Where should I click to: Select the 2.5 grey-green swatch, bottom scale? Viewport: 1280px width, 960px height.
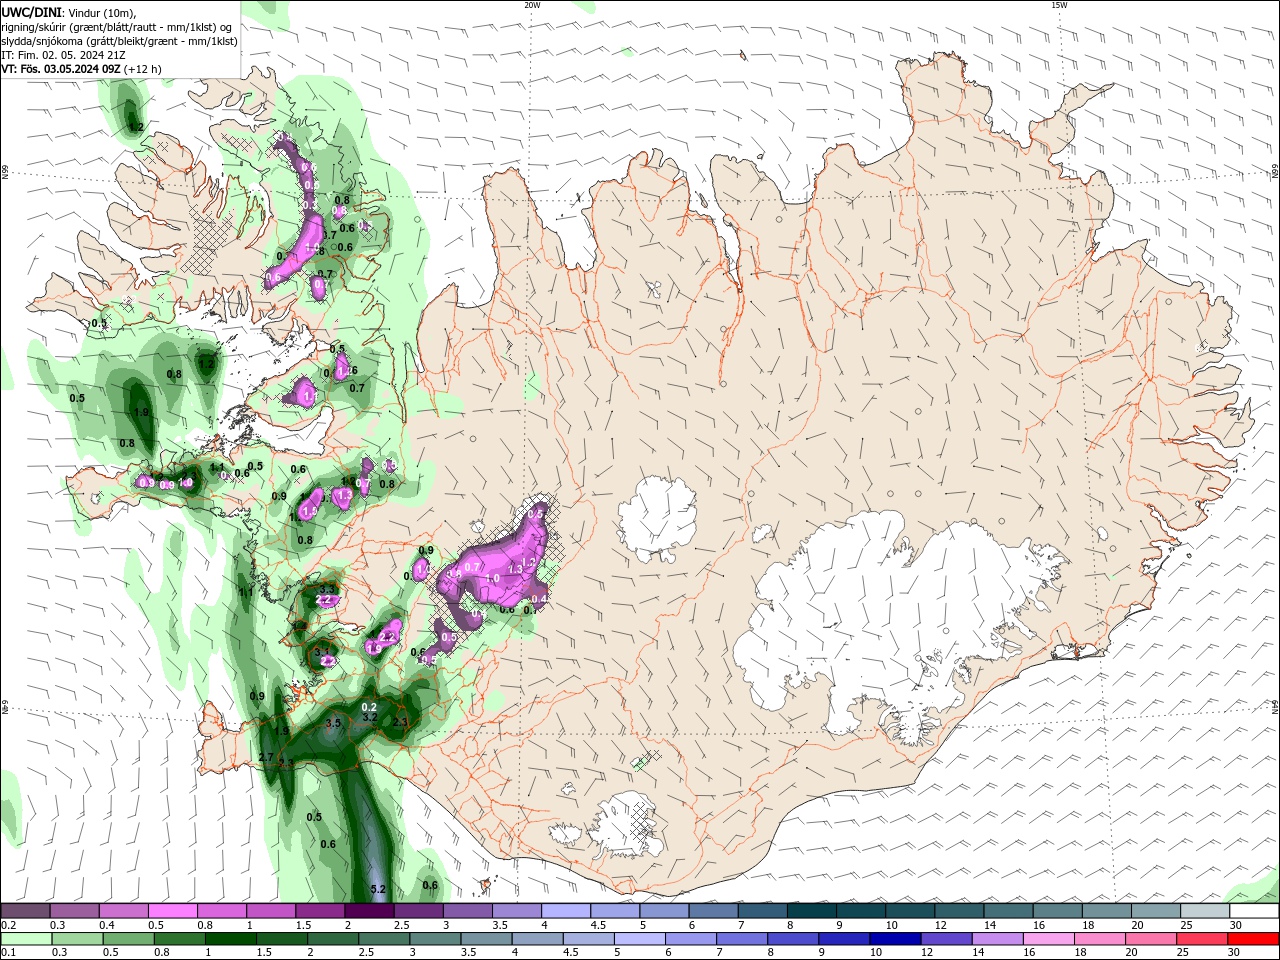pyautogui.click(x=384, y=939)
